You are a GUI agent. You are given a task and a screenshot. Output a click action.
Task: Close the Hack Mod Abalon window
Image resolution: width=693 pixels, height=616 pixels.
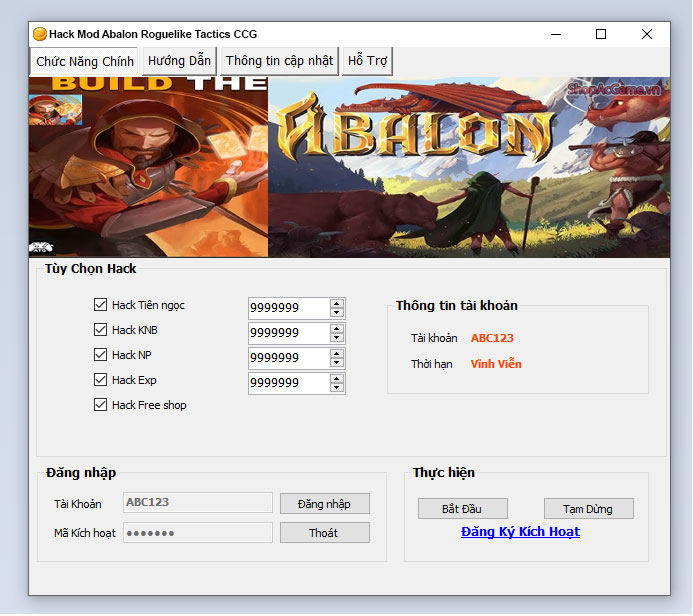pyautogui.click(x=647, y=34)
